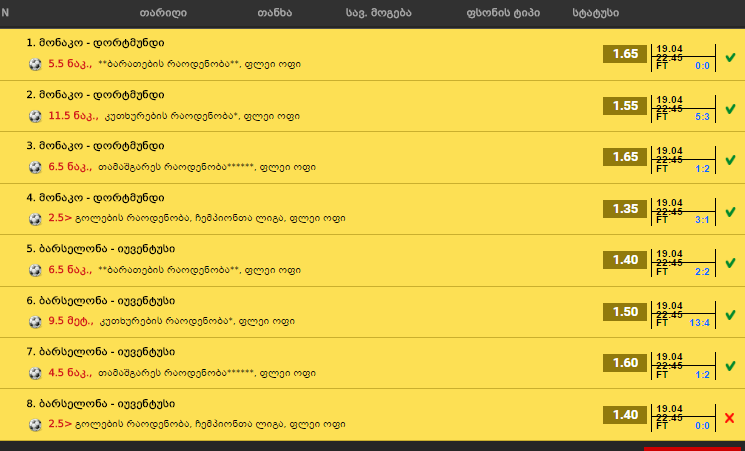Image resolution: width=745 pixels, height=451 pixels.
Task: Click 'კუთხურების რაოდენობა*' description in row 2
Action: (x=171, y=115)
